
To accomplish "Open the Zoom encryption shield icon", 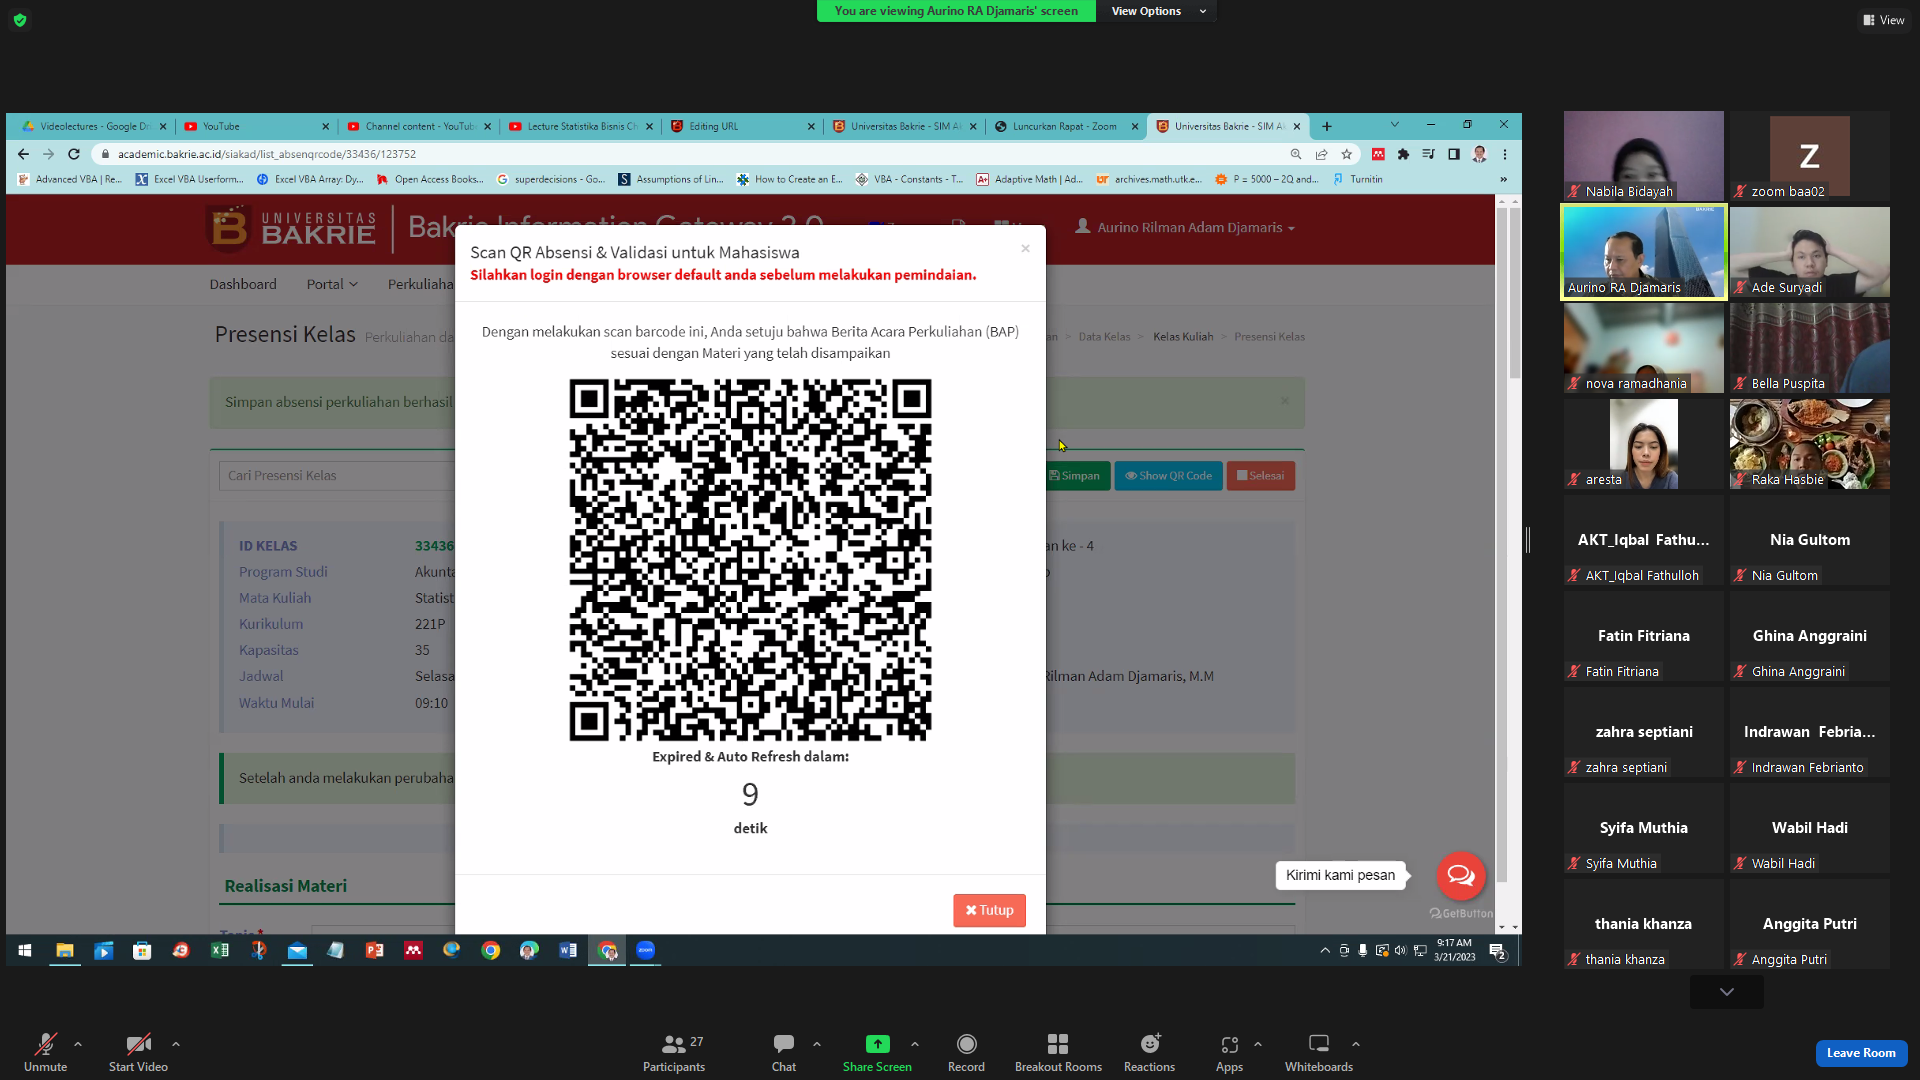I will click(x=20, y=20).
